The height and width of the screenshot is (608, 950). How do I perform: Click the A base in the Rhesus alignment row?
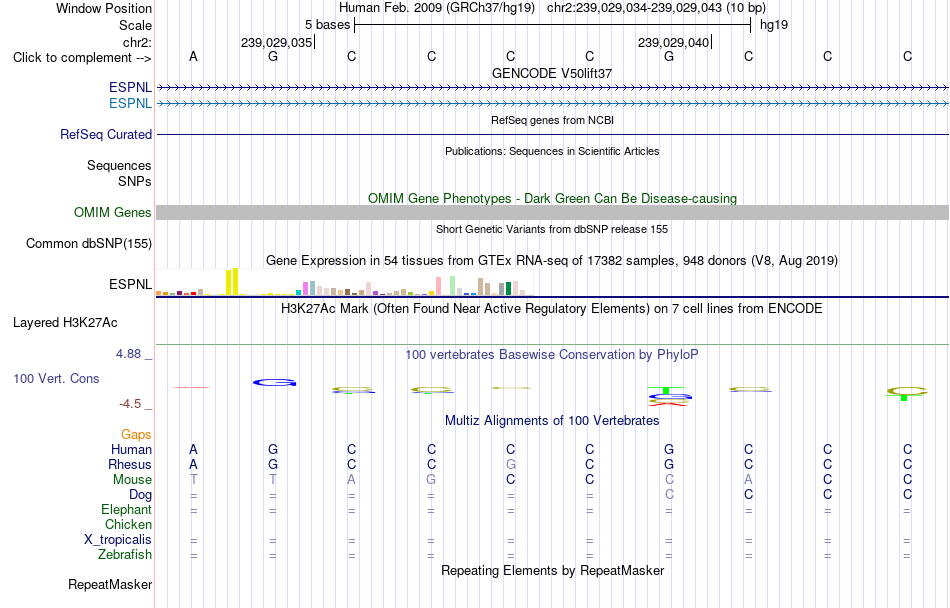tap(193, 464)
